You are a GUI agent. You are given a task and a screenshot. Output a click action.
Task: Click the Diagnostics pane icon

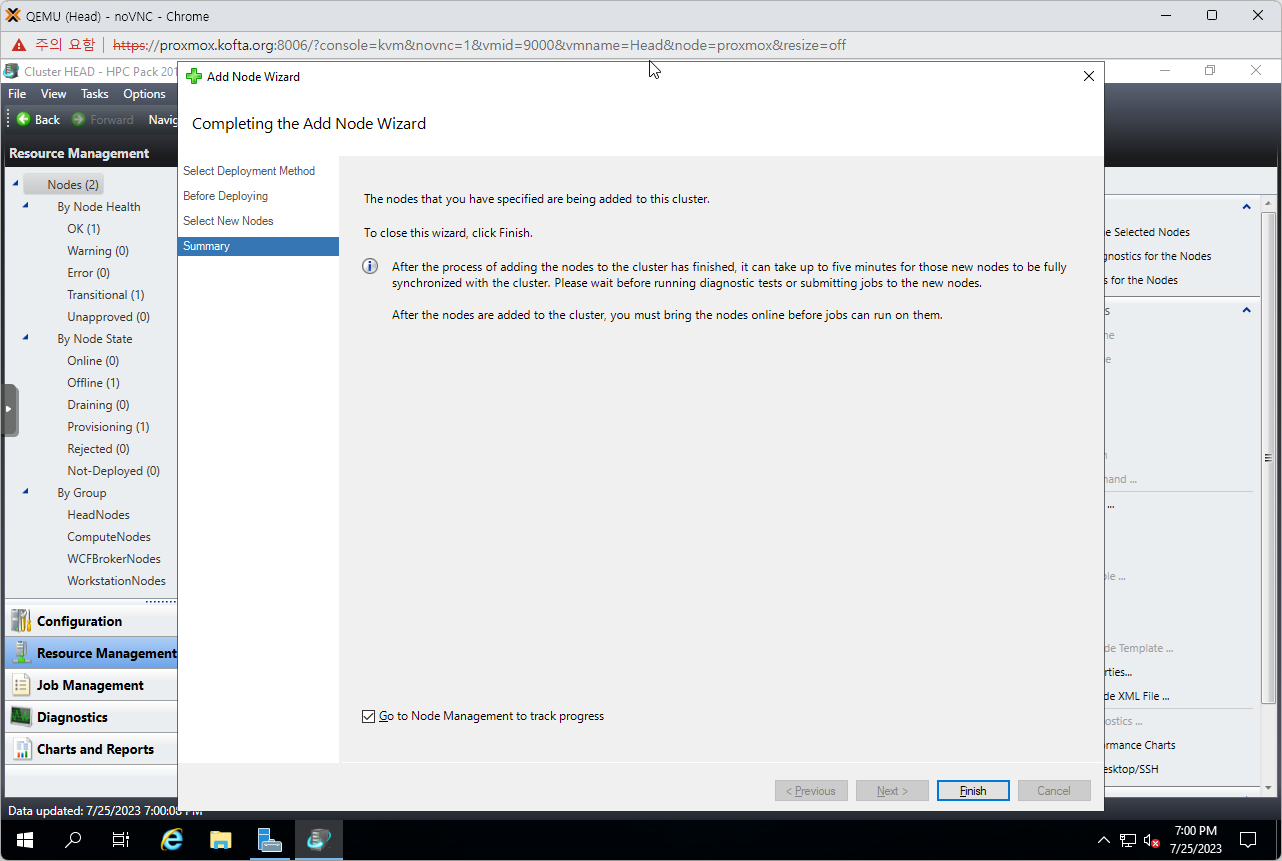click(20, 717)
